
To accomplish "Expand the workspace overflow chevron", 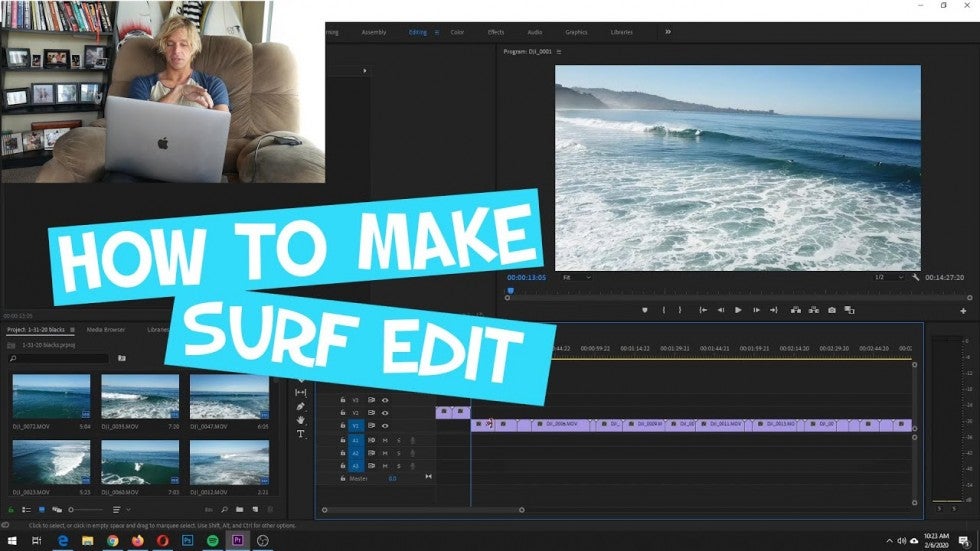I will point(668,32).
